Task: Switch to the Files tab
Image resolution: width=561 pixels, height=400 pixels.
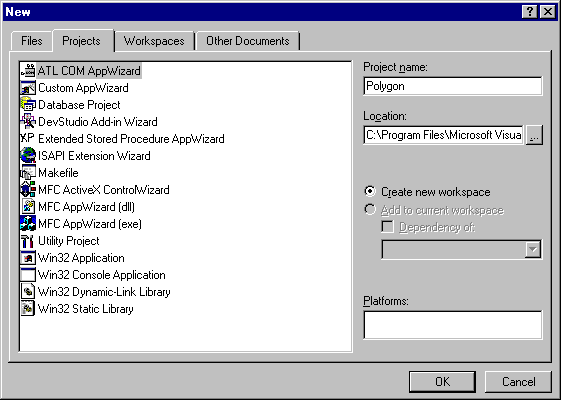Action: point(32,41)
